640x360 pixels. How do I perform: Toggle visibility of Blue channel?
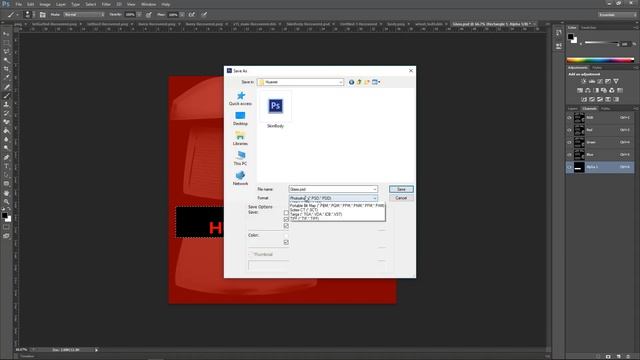[x=569, y=154]
